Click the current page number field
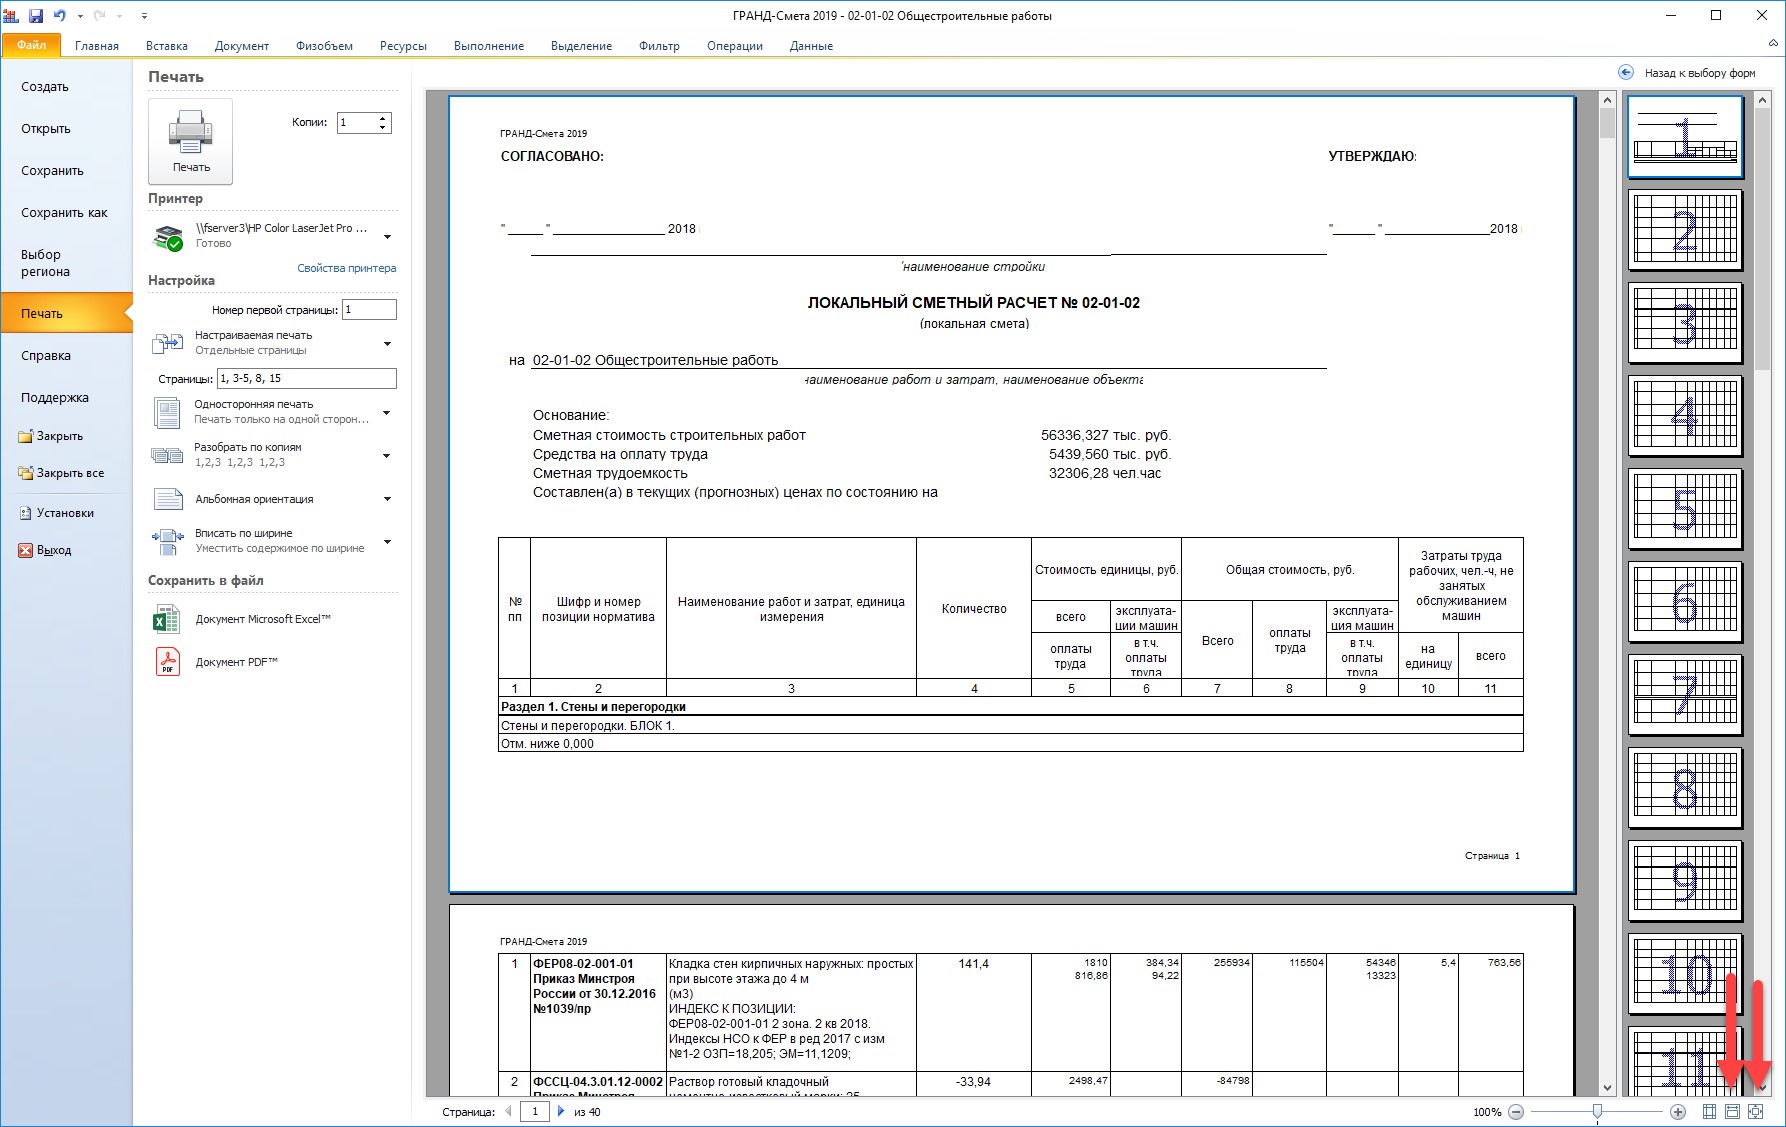This screenshot has width=1786, height=1127. (535, 1111)
